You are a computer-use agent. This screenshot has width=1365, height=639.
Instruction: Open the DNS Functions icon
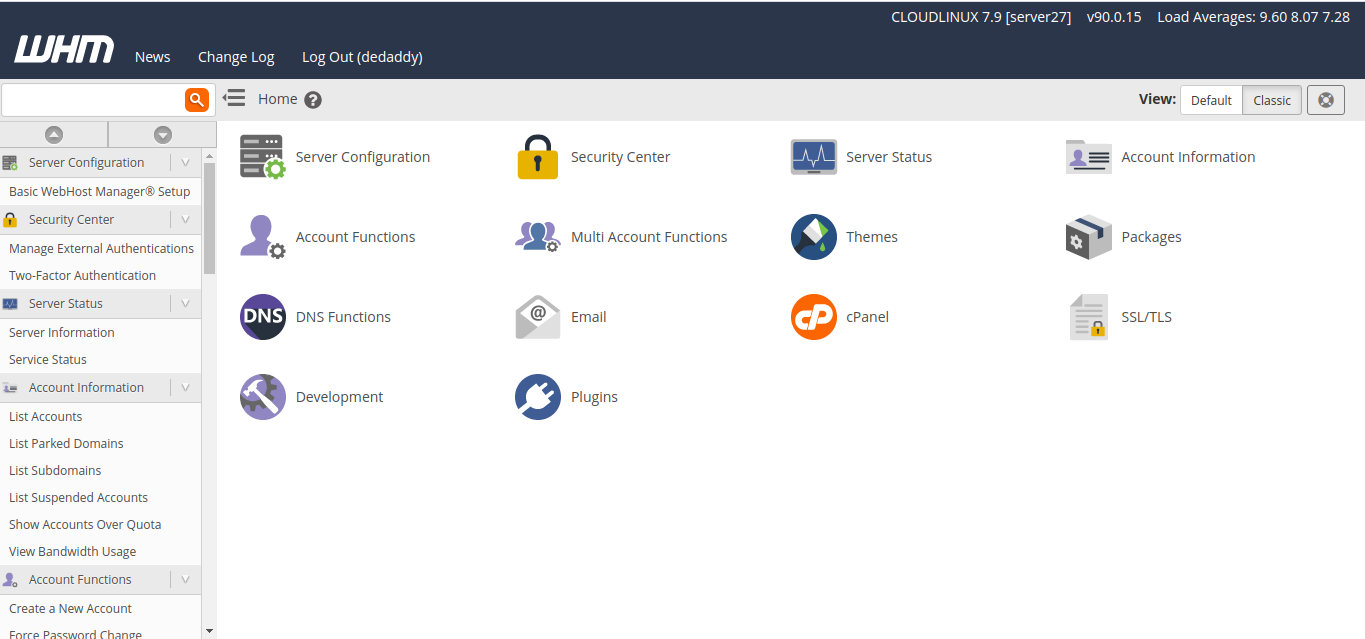point(263,317)
